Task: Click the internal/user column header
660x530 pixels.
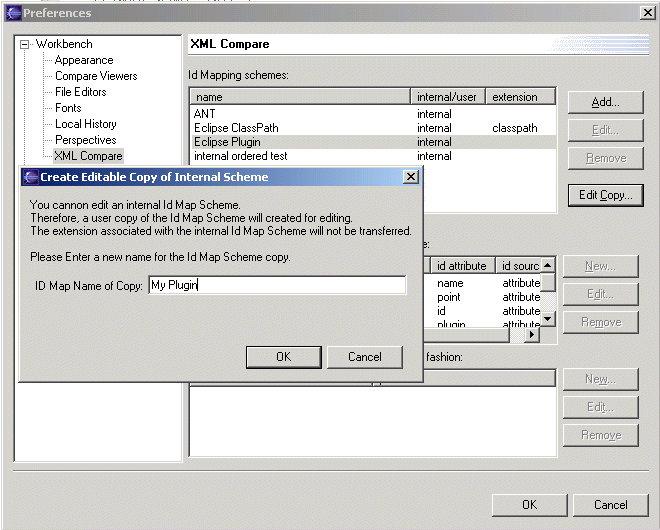Action: 448,97
